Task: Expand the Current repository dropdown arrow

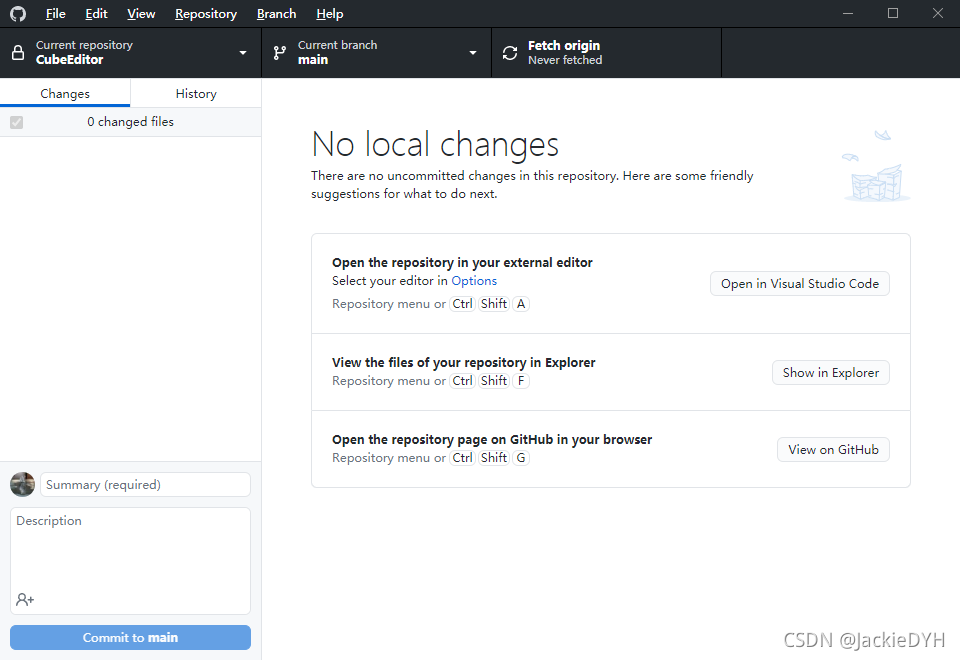Action: tap(243, 53)
